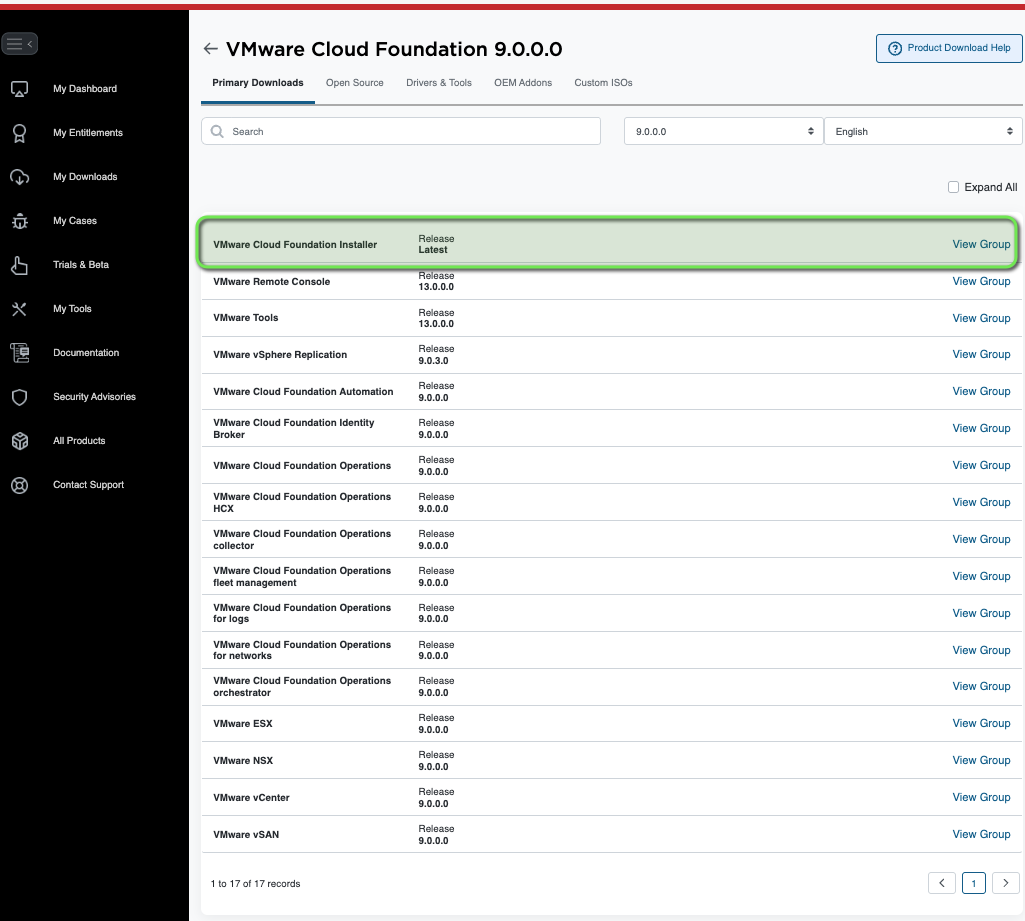
Task: Go back using the arrow beside title
Action: 210,48
